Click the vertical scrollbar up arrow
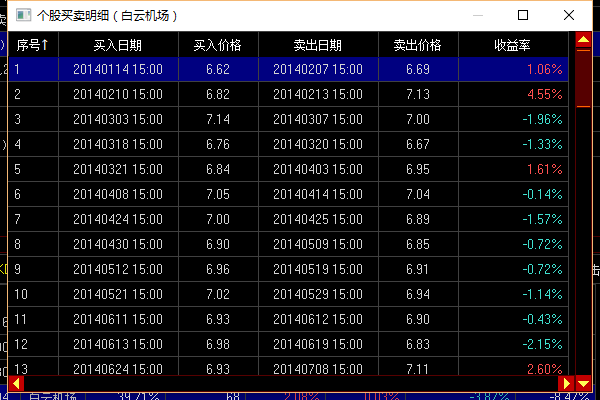600x400 pixels. point(583,40)
